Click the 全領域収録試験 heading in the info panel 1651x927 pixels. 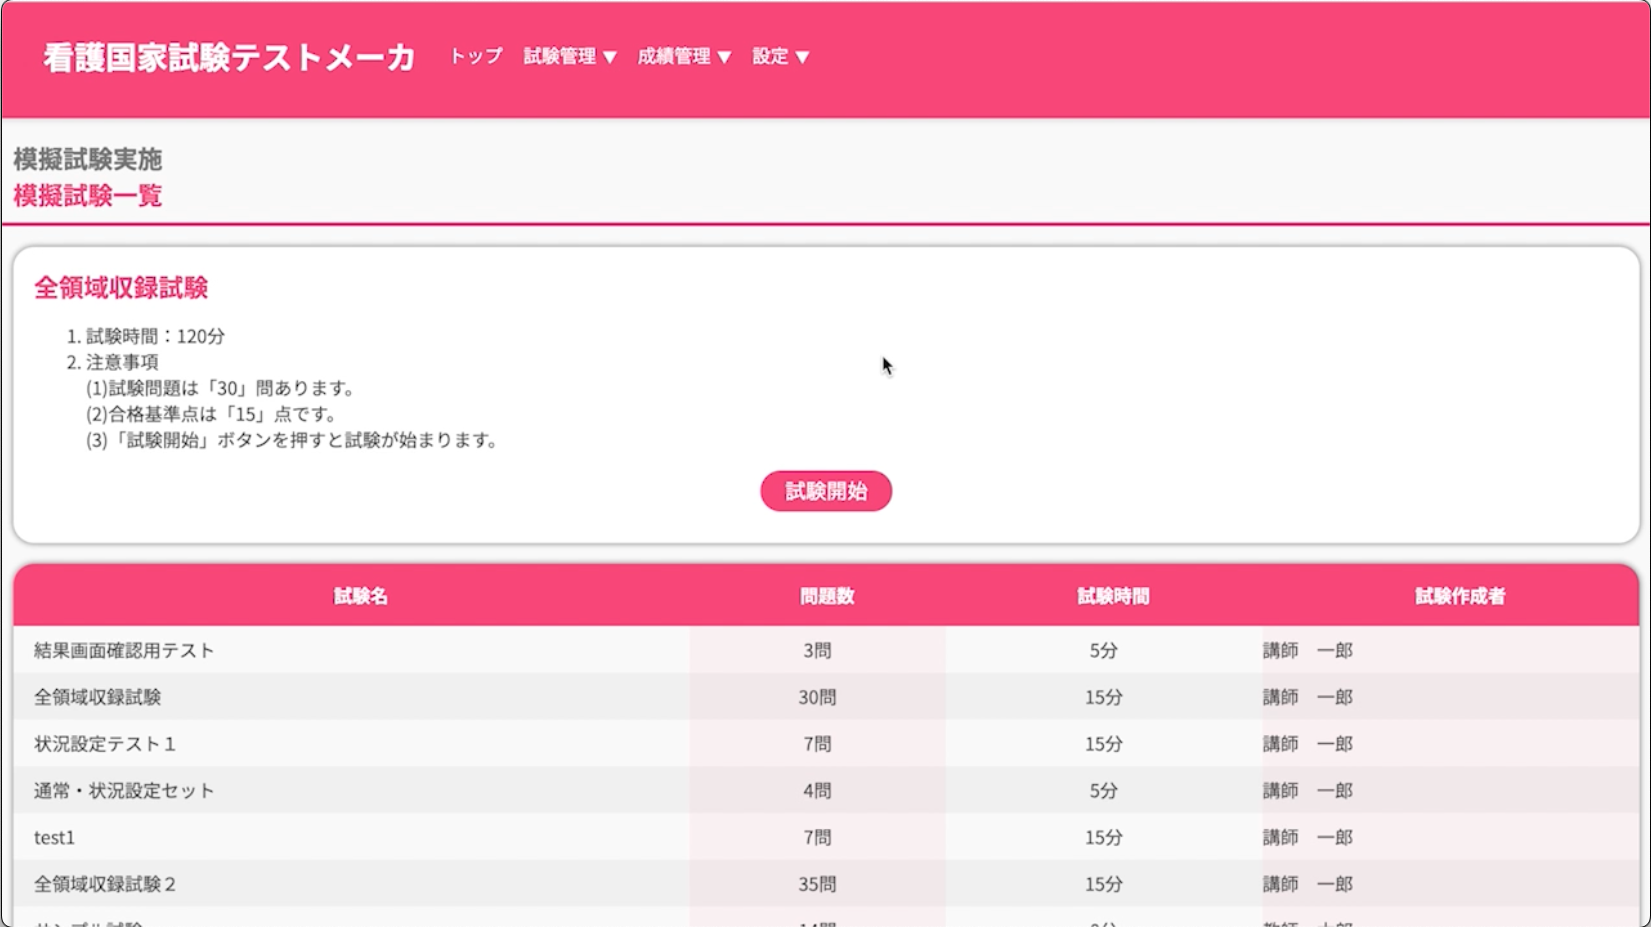122,289
